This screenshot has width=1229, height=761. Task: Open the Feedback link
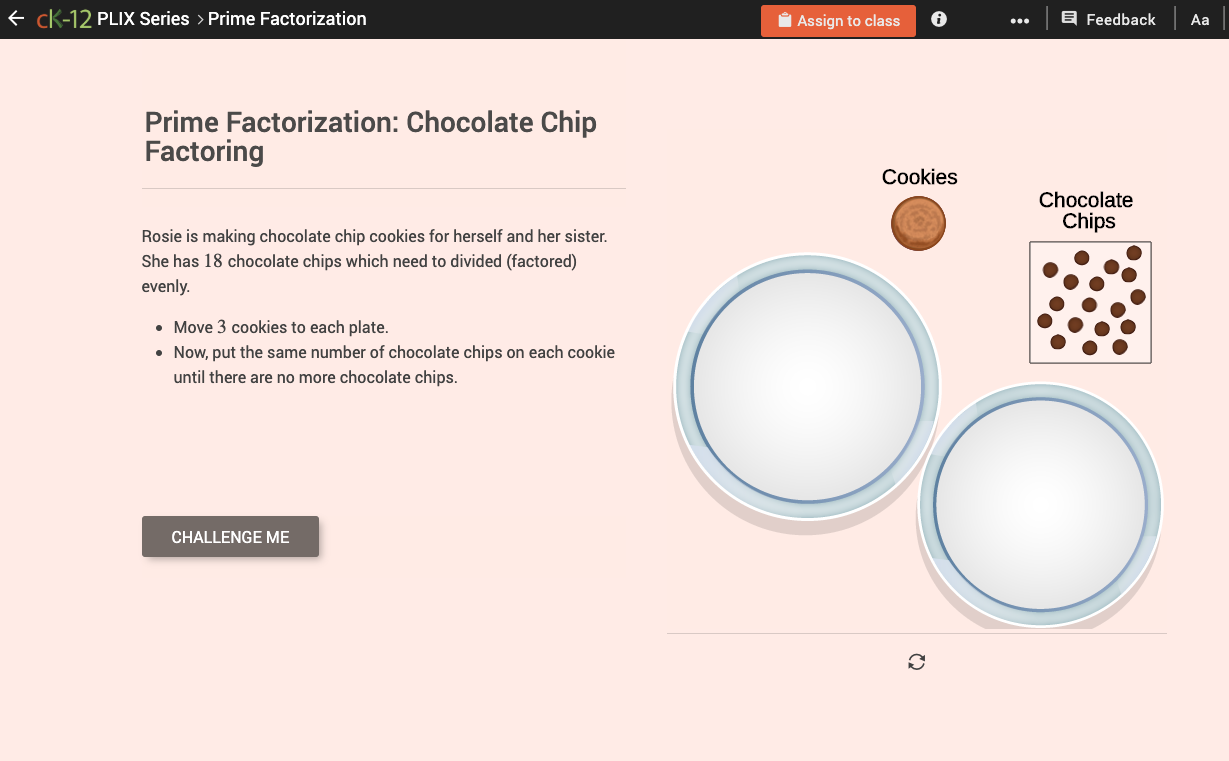coord(1121,18)
